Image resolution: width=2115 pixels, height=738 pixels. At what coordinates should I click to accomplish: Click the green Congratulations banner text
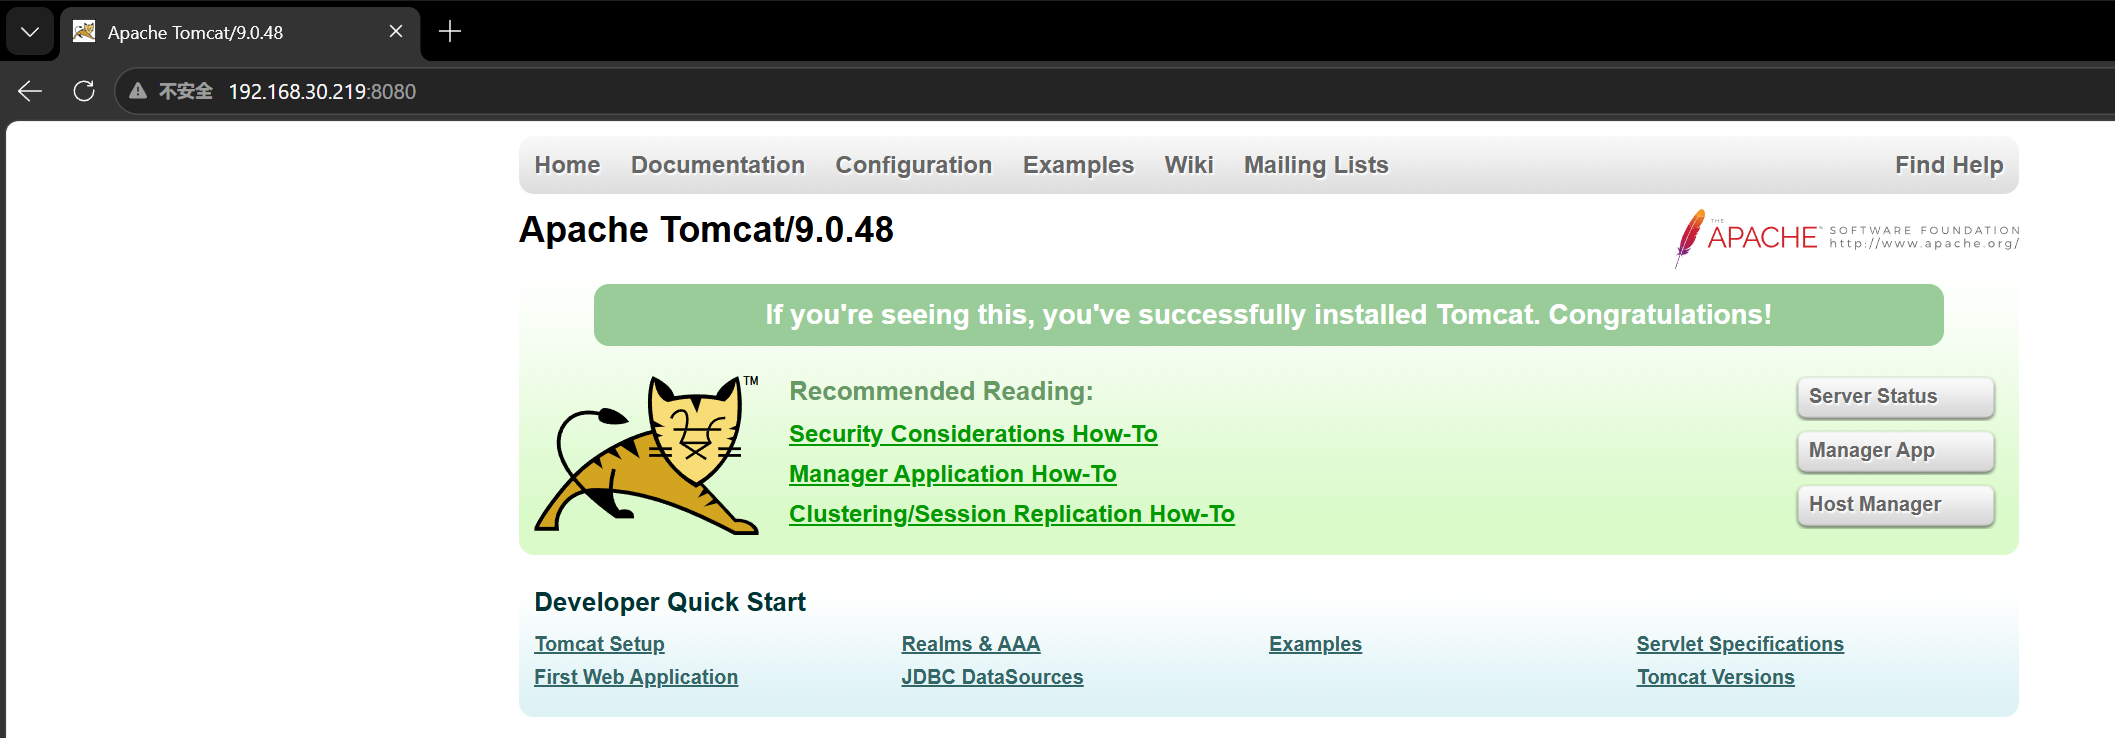coord(1268,315)
